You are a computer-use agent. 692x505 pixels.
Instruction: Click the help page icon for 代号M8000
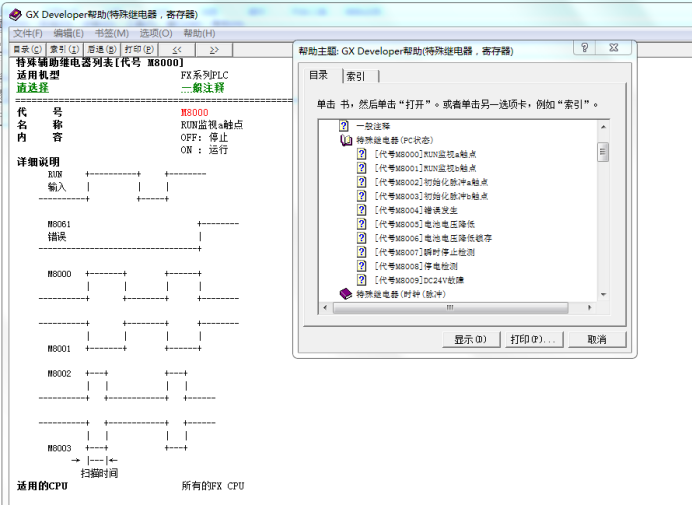361,154
